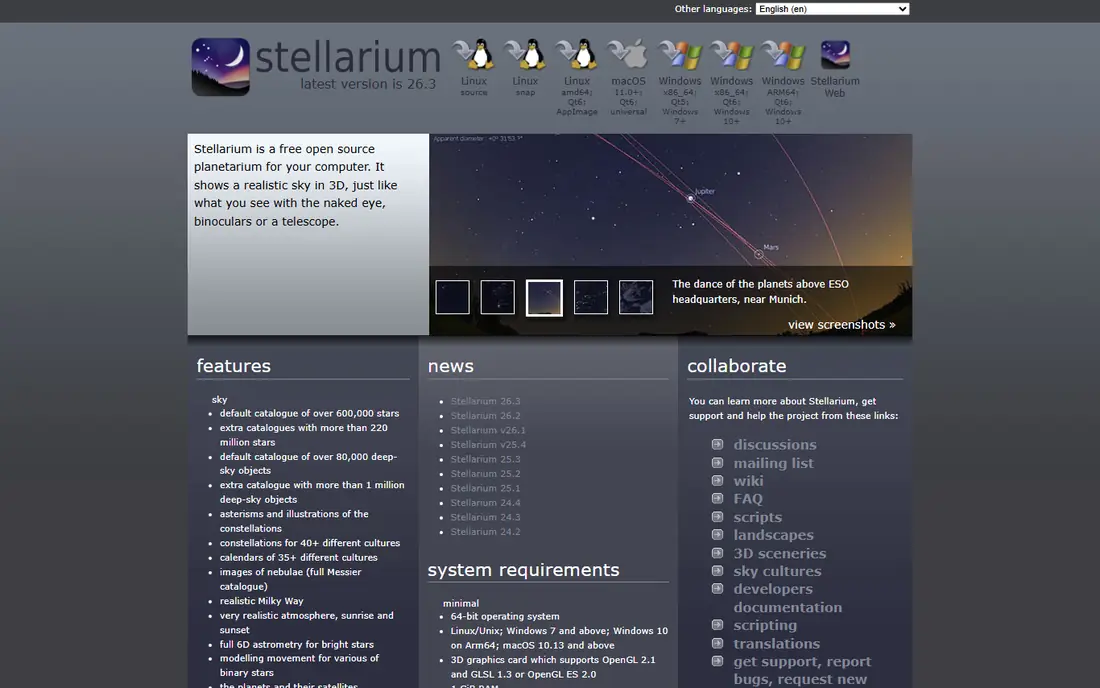Select the second slideshow thumbnail
This screenshot has width=1100, height=688.
point(497,297)
